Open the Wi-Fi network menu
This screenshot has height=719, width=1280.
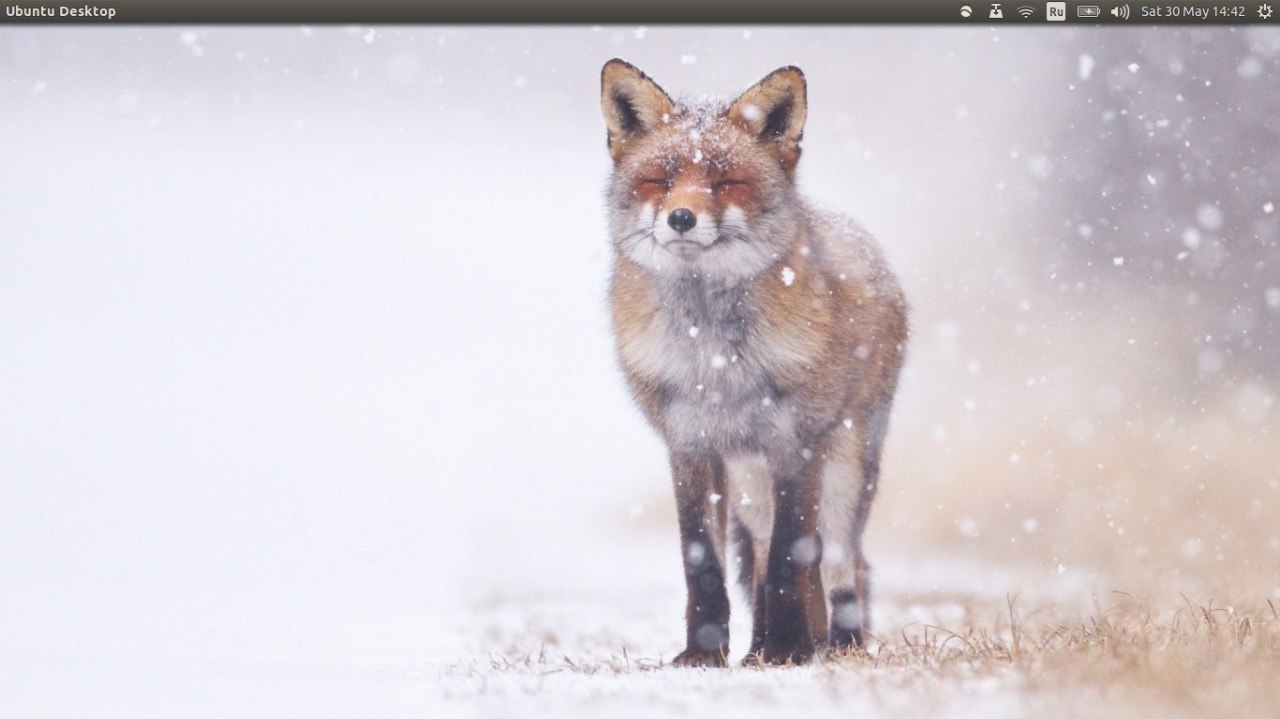click(1026, 12)
